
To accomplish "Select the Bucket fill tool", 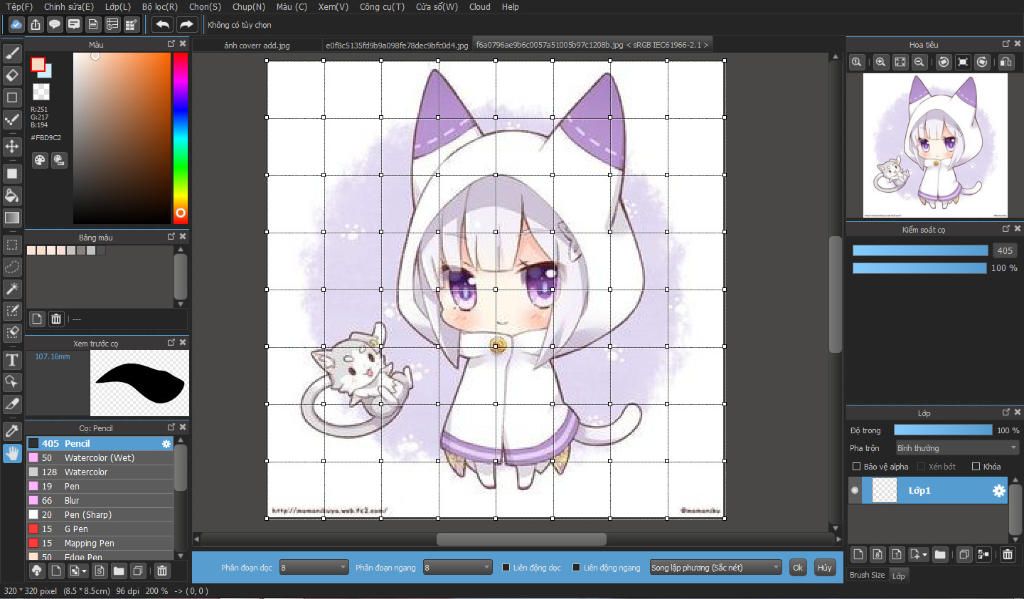I will click(12, 195).
